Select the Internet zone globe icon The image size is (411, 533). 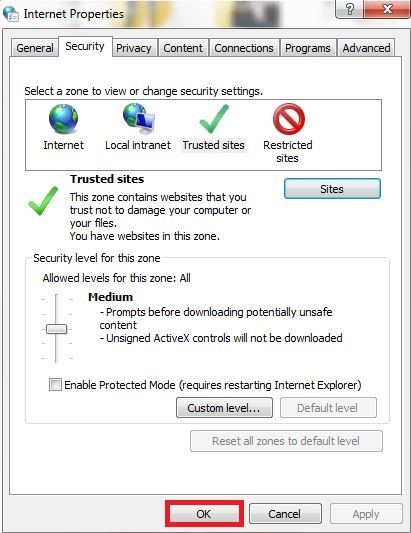pos(64,119)
